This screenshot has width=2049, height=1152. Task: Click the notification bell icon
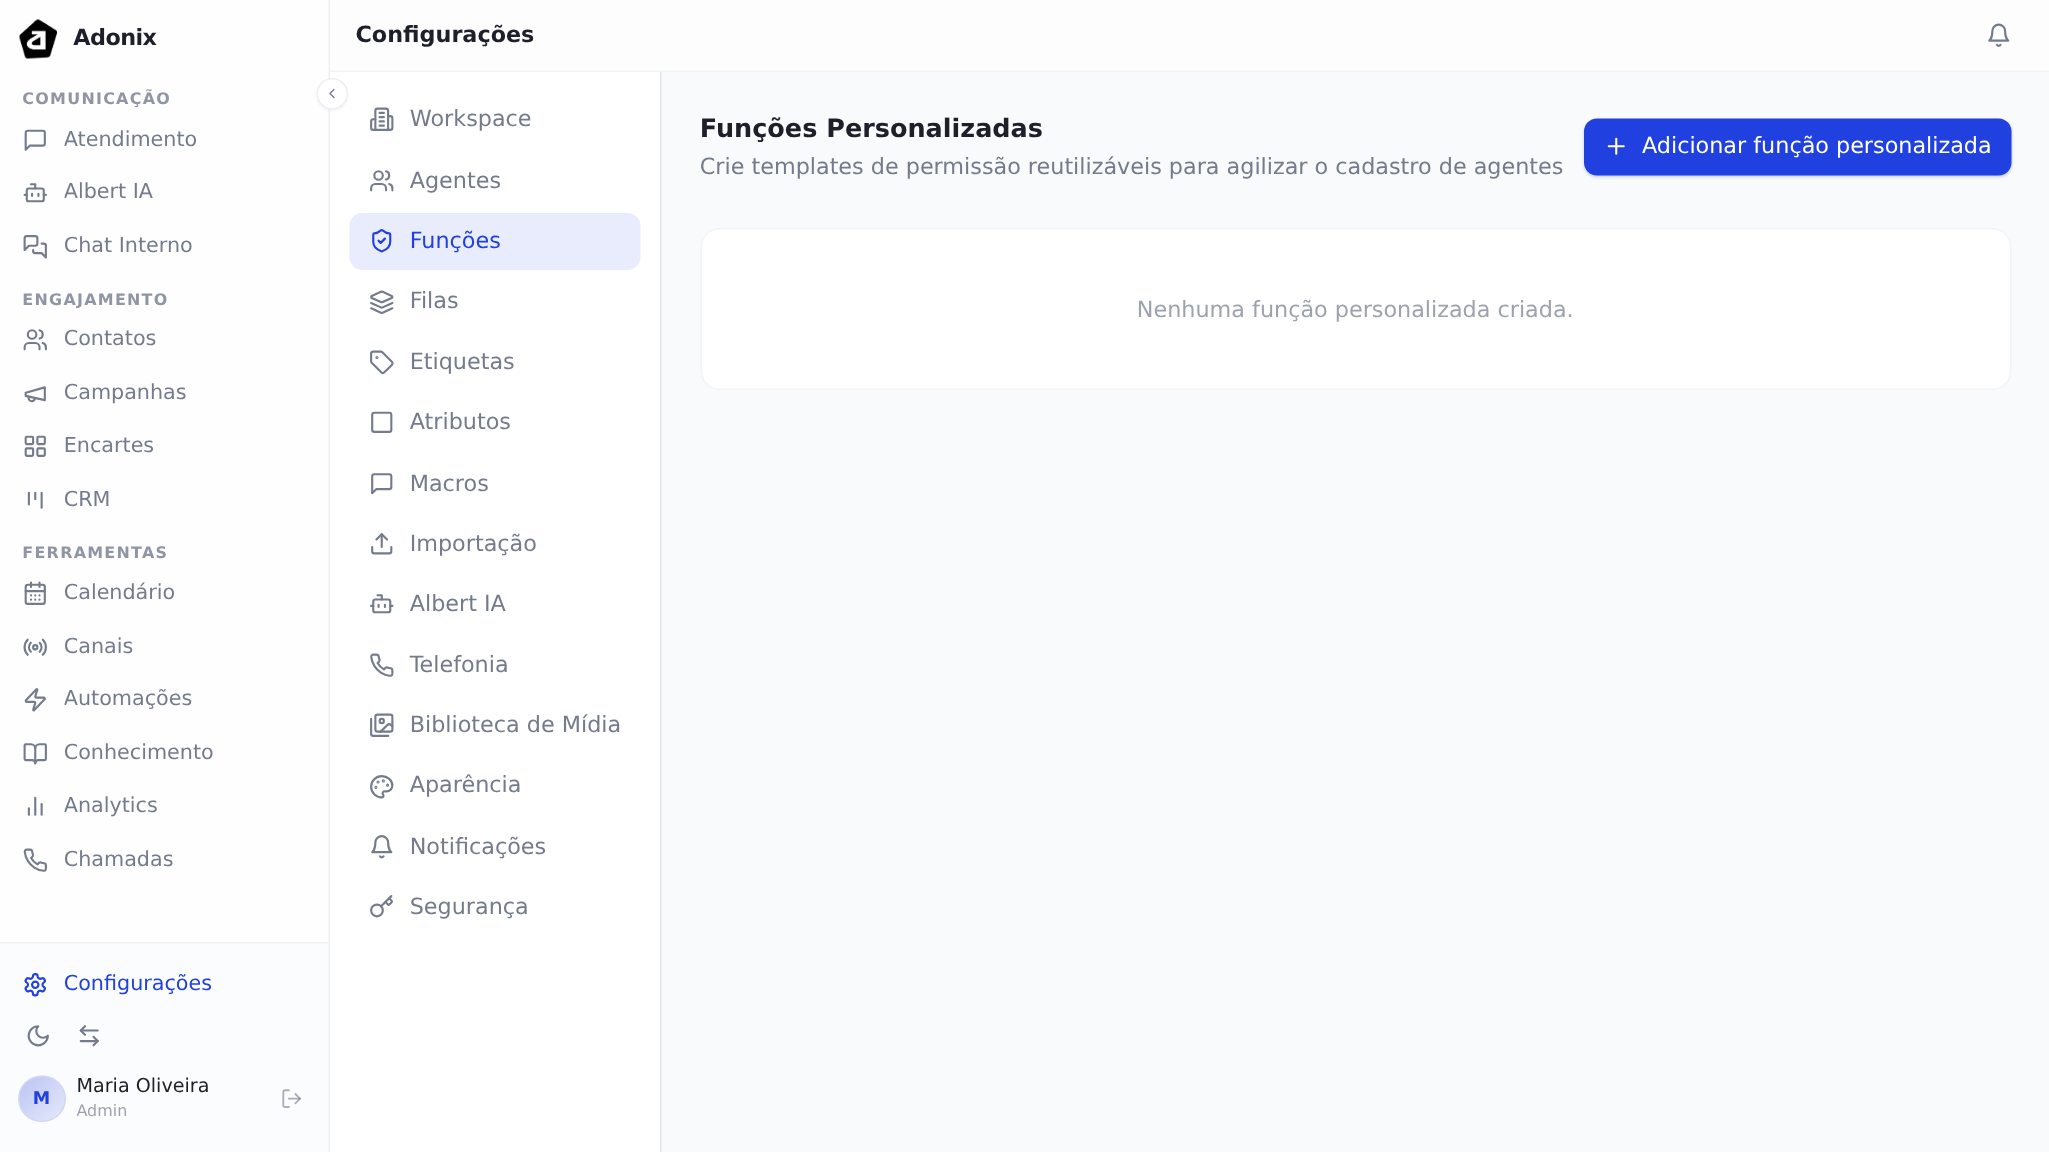pos(1998,34)
